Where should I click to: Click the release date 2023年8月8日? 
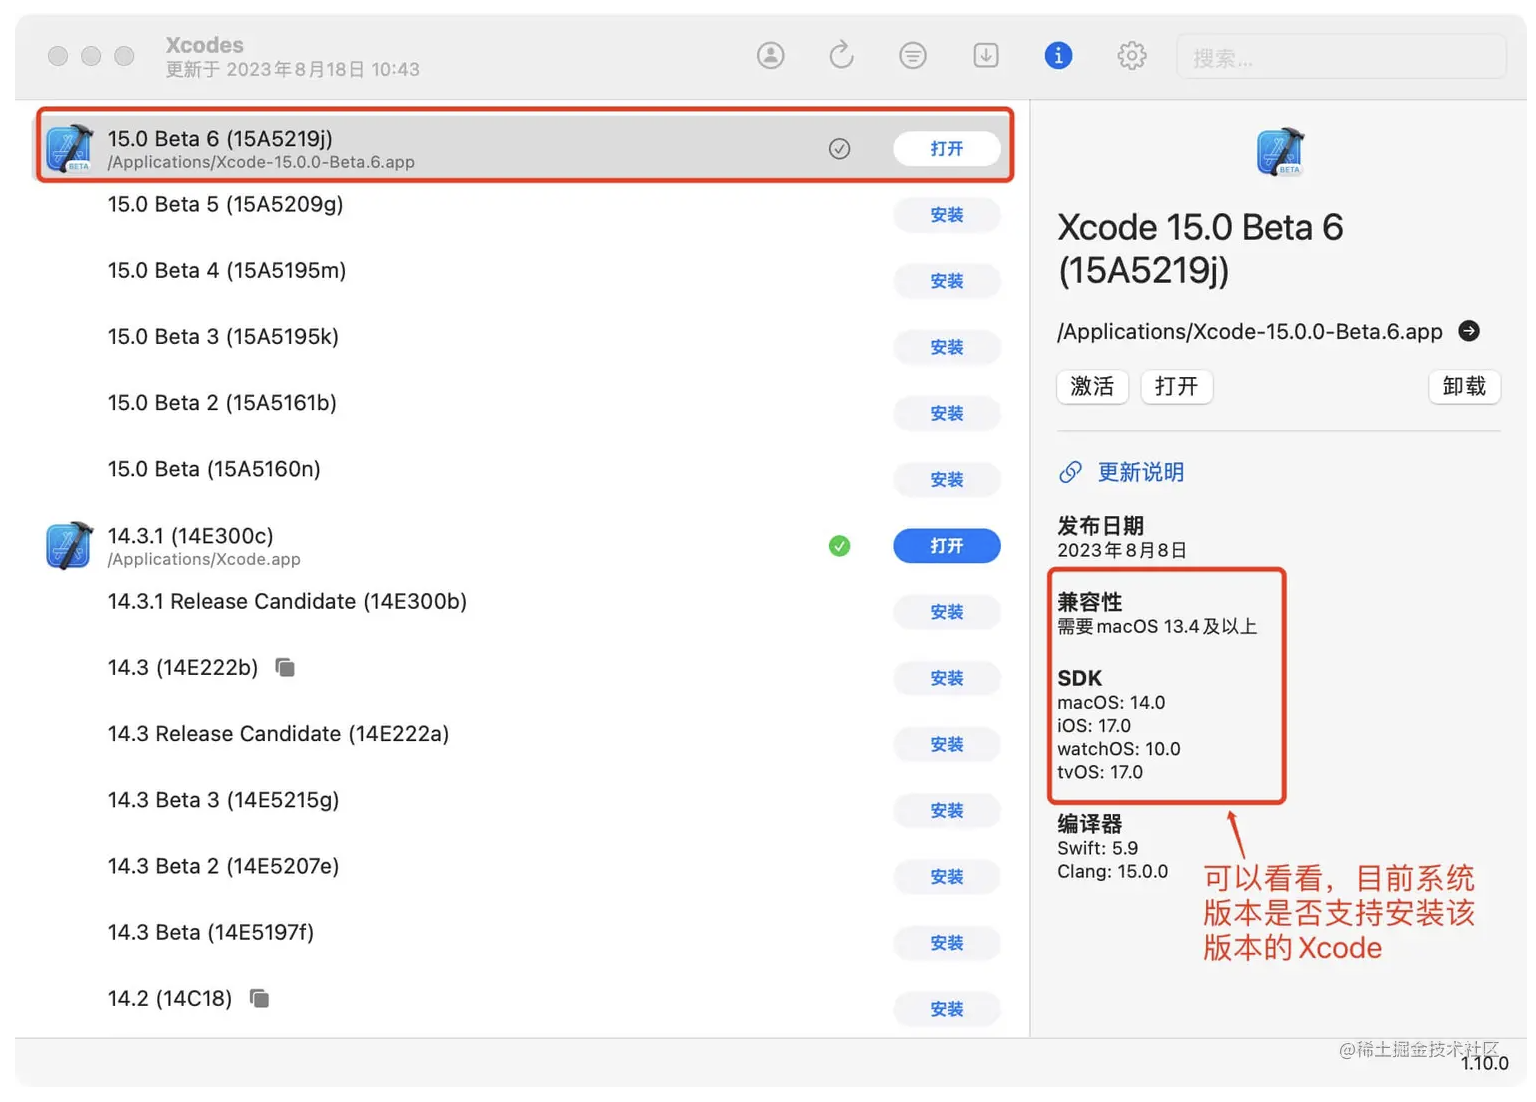1122,550
